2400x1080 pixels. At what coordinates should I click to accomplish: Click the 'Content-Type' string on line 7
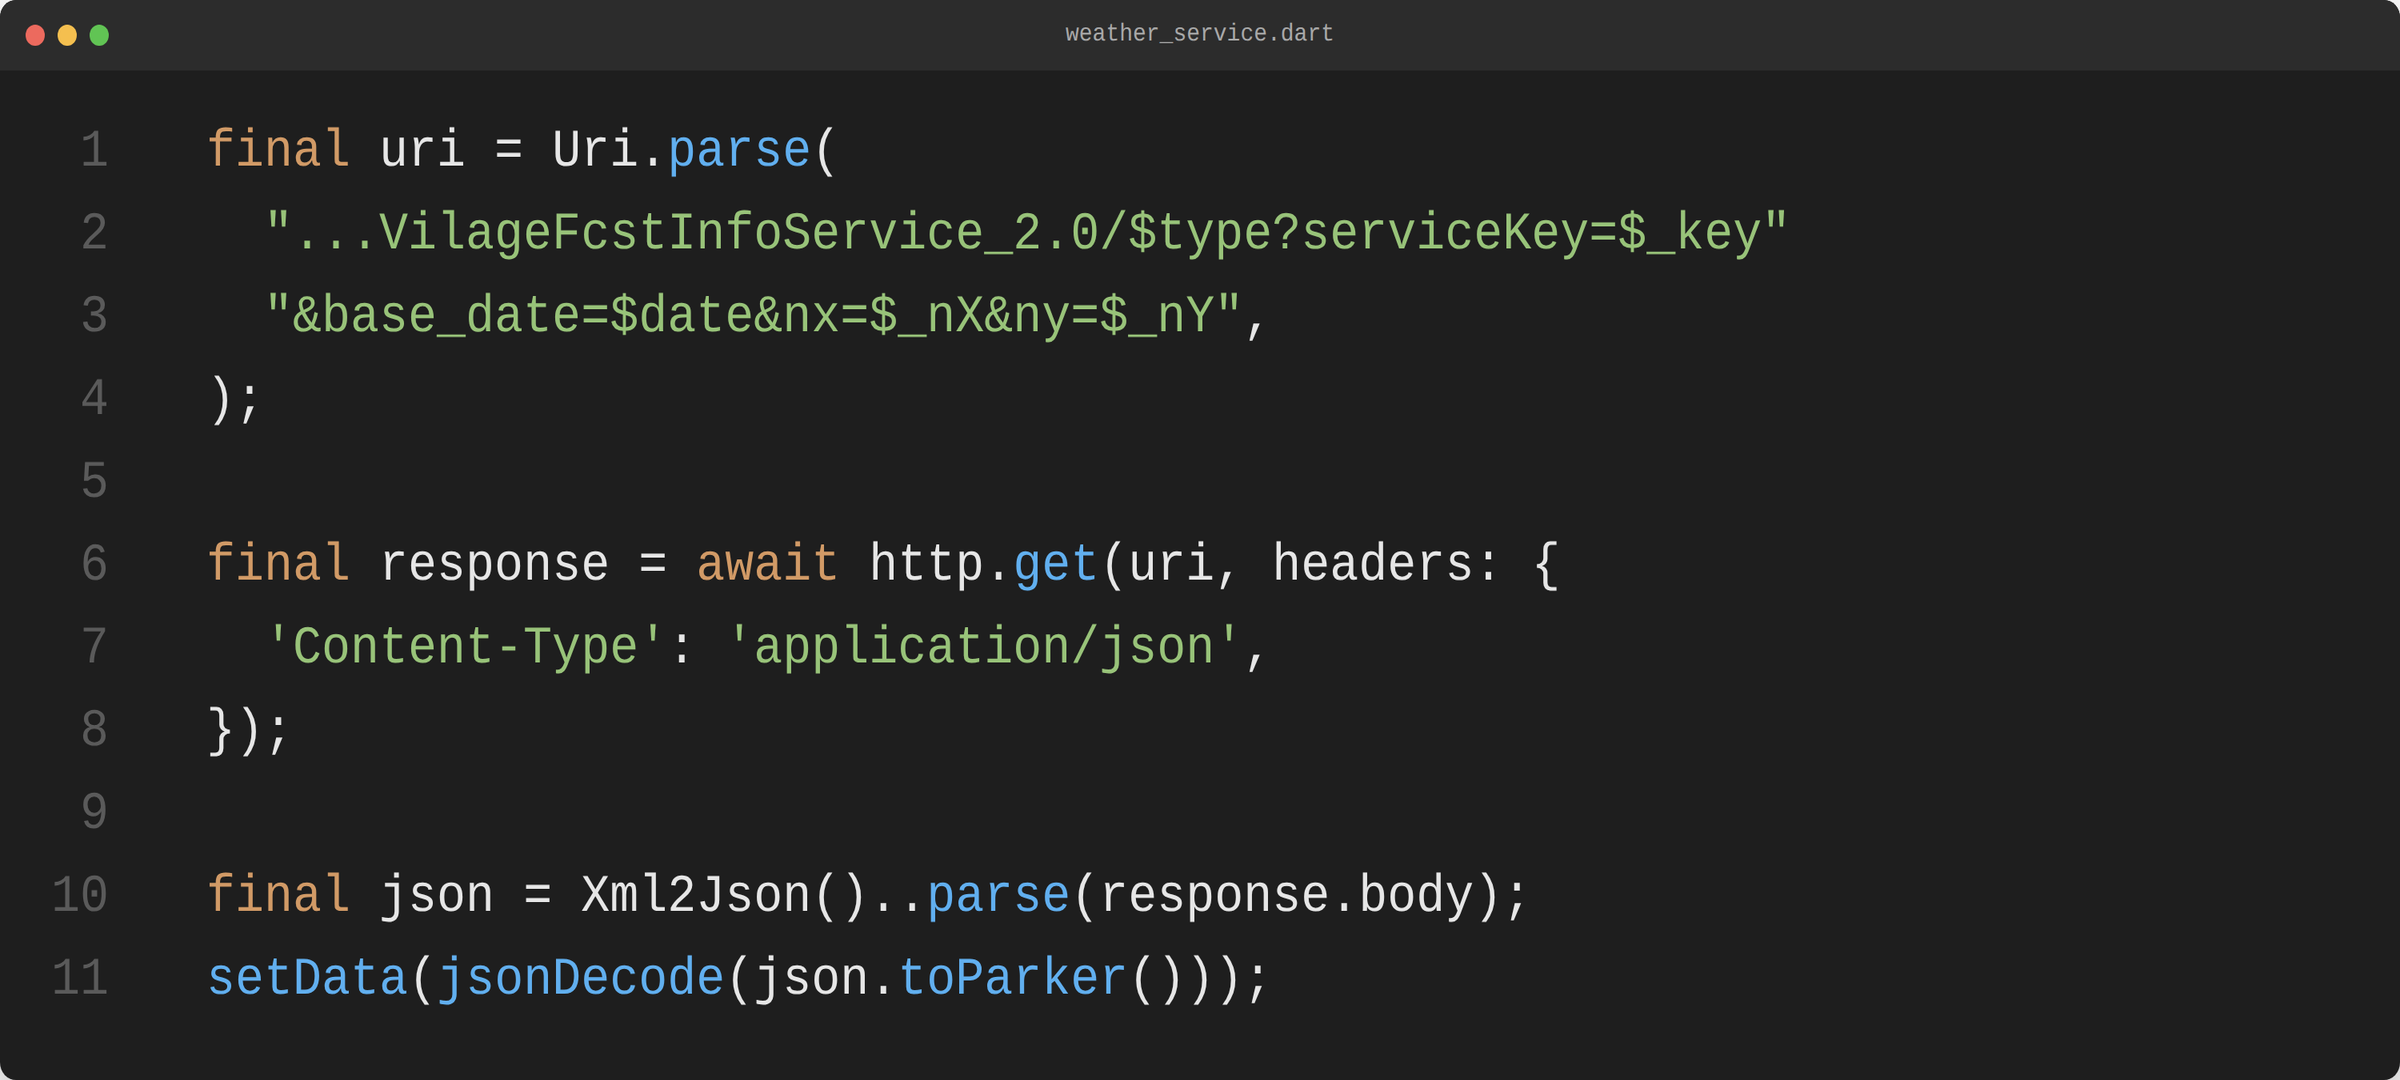coord(466,647)
